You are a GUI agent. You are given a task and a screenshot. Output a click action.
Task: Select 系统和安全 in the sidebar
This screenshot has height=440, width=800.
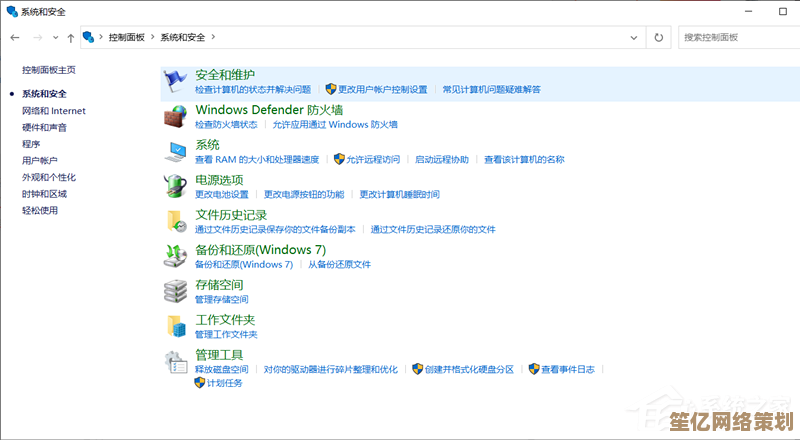point(44,94)
